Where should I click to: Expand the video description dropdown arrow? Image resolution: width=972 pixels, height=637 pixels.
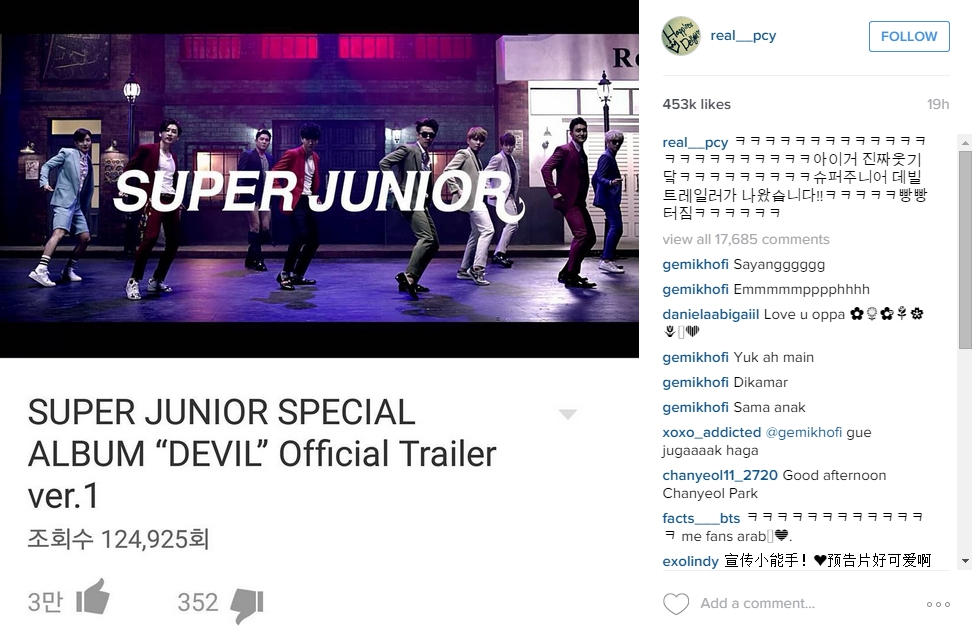568,414
